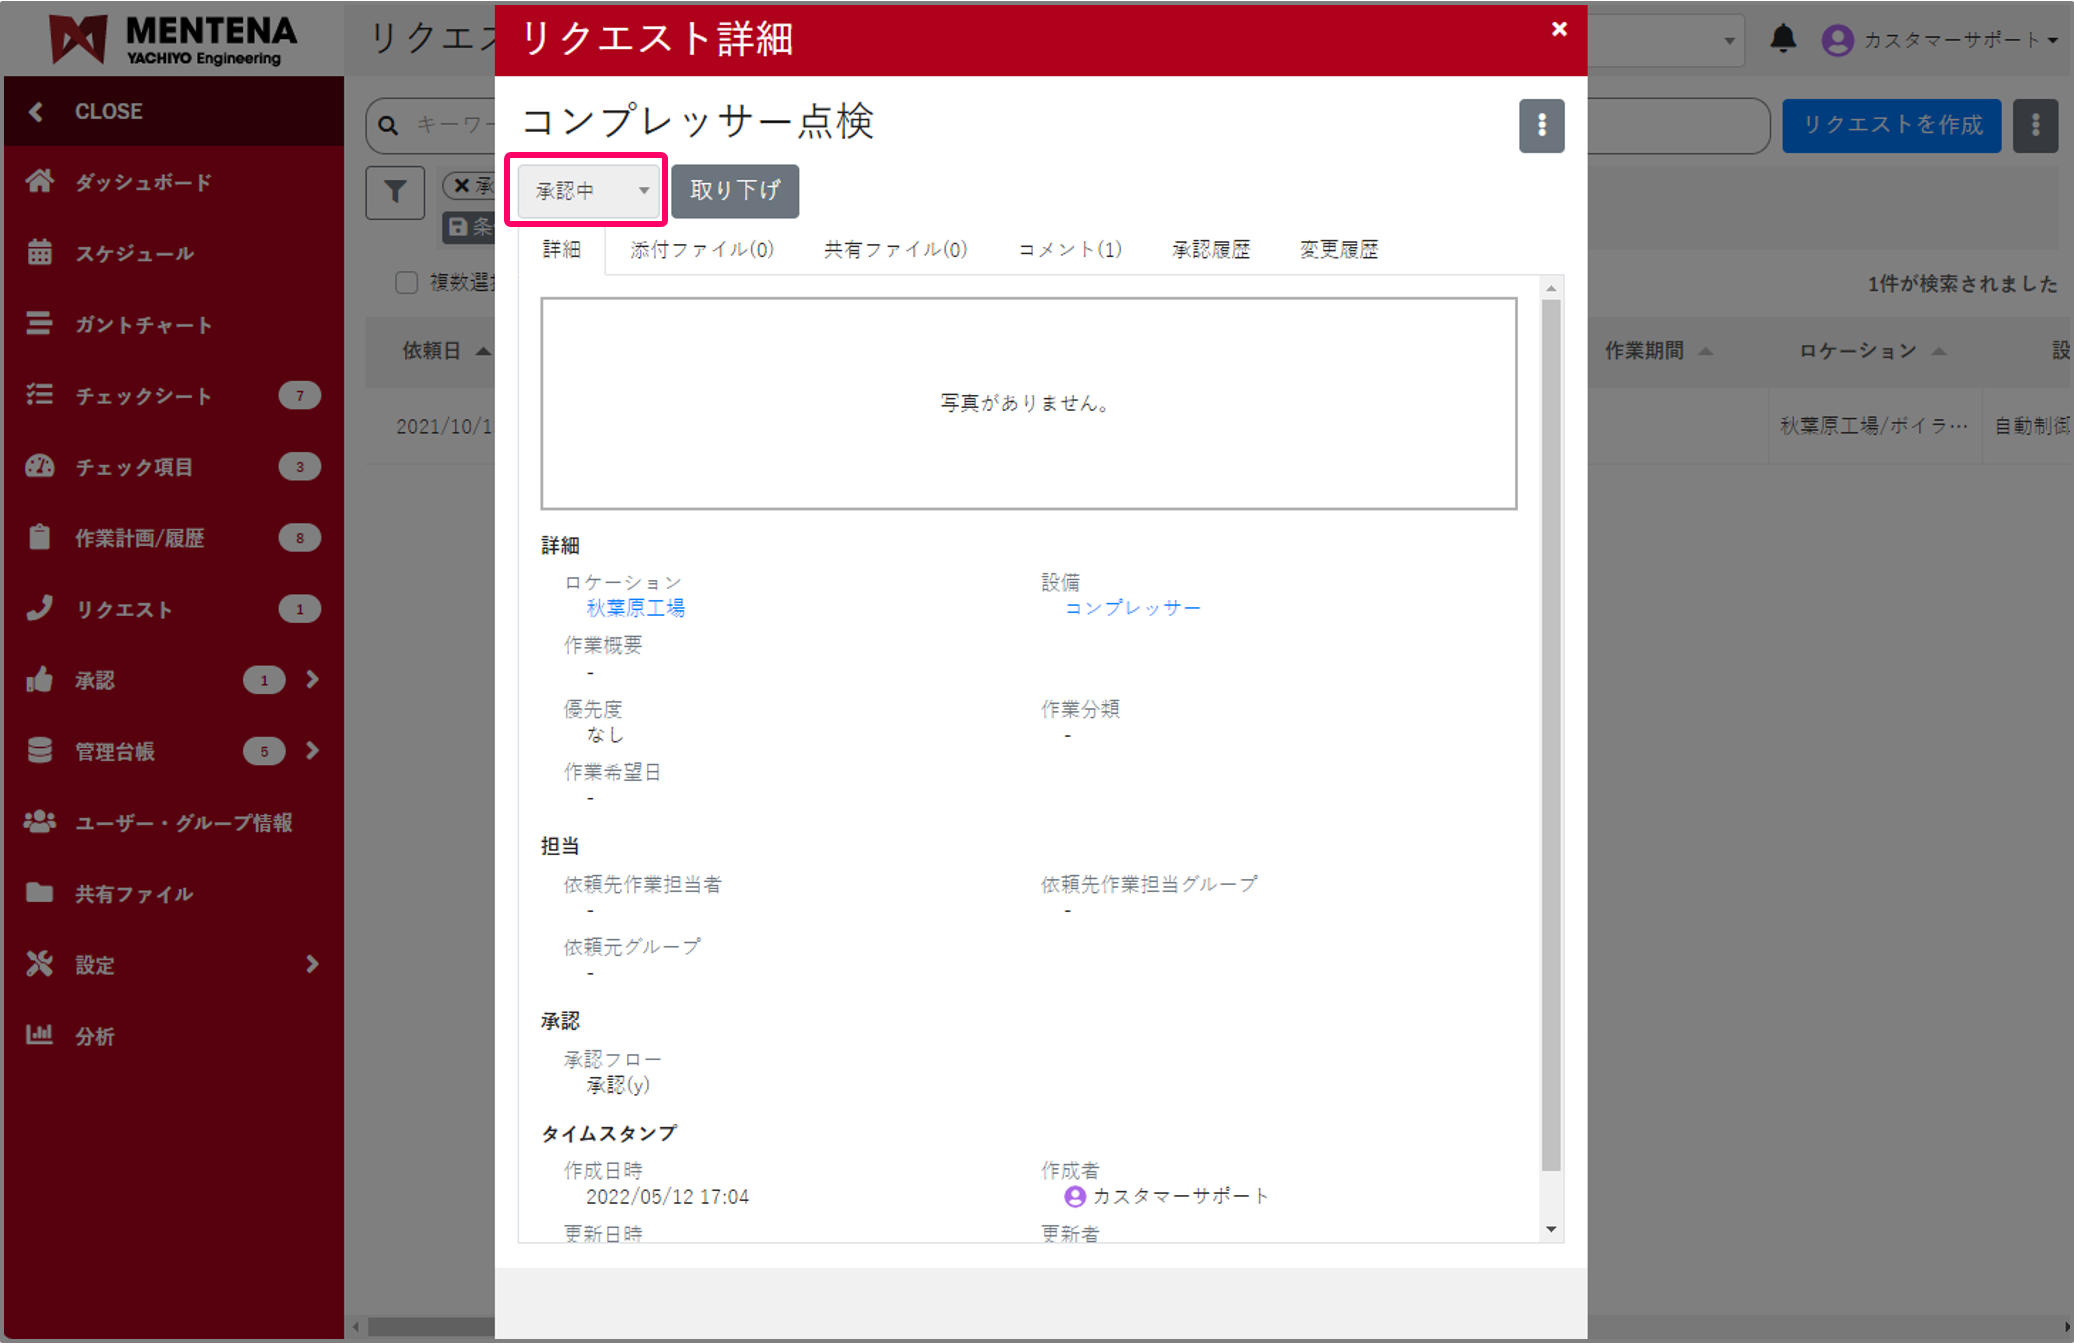2074x1344 pixels.
Task: Toggle the ロケーション column sort arrow
Action: [x=1940, y=351]
